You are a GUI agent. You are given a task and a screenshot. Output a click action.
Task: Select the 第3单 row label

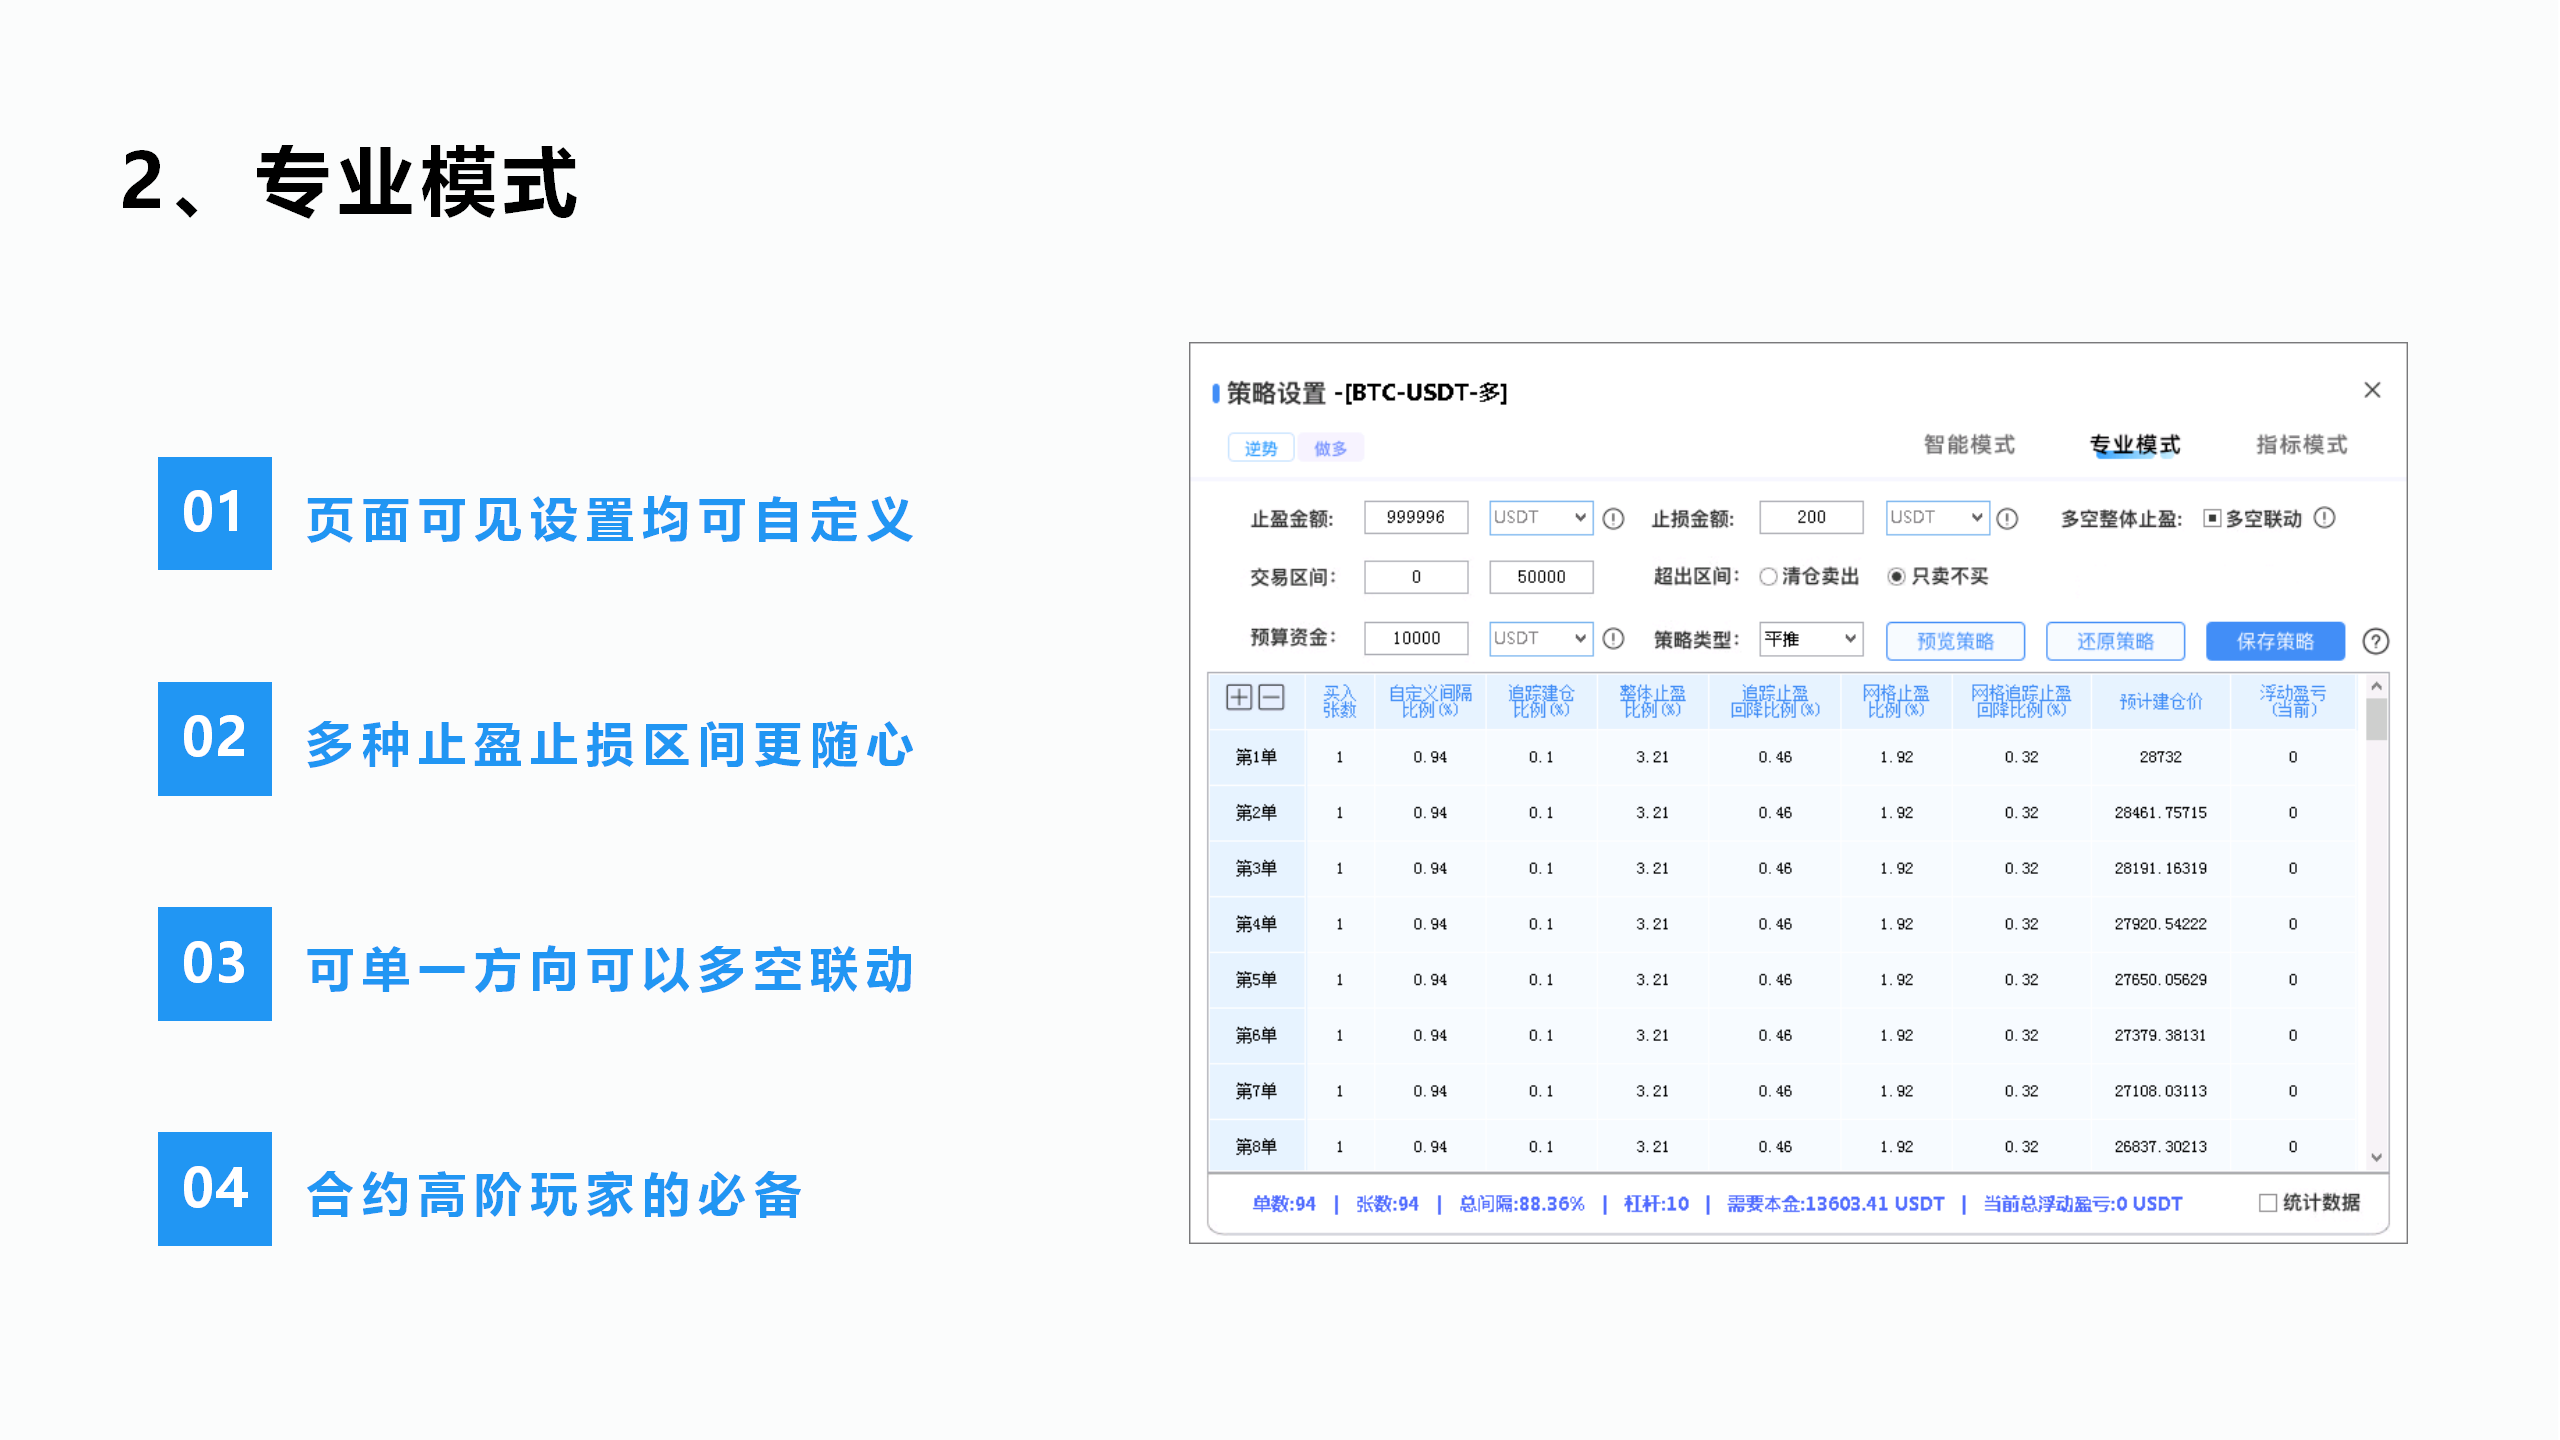1256,868
